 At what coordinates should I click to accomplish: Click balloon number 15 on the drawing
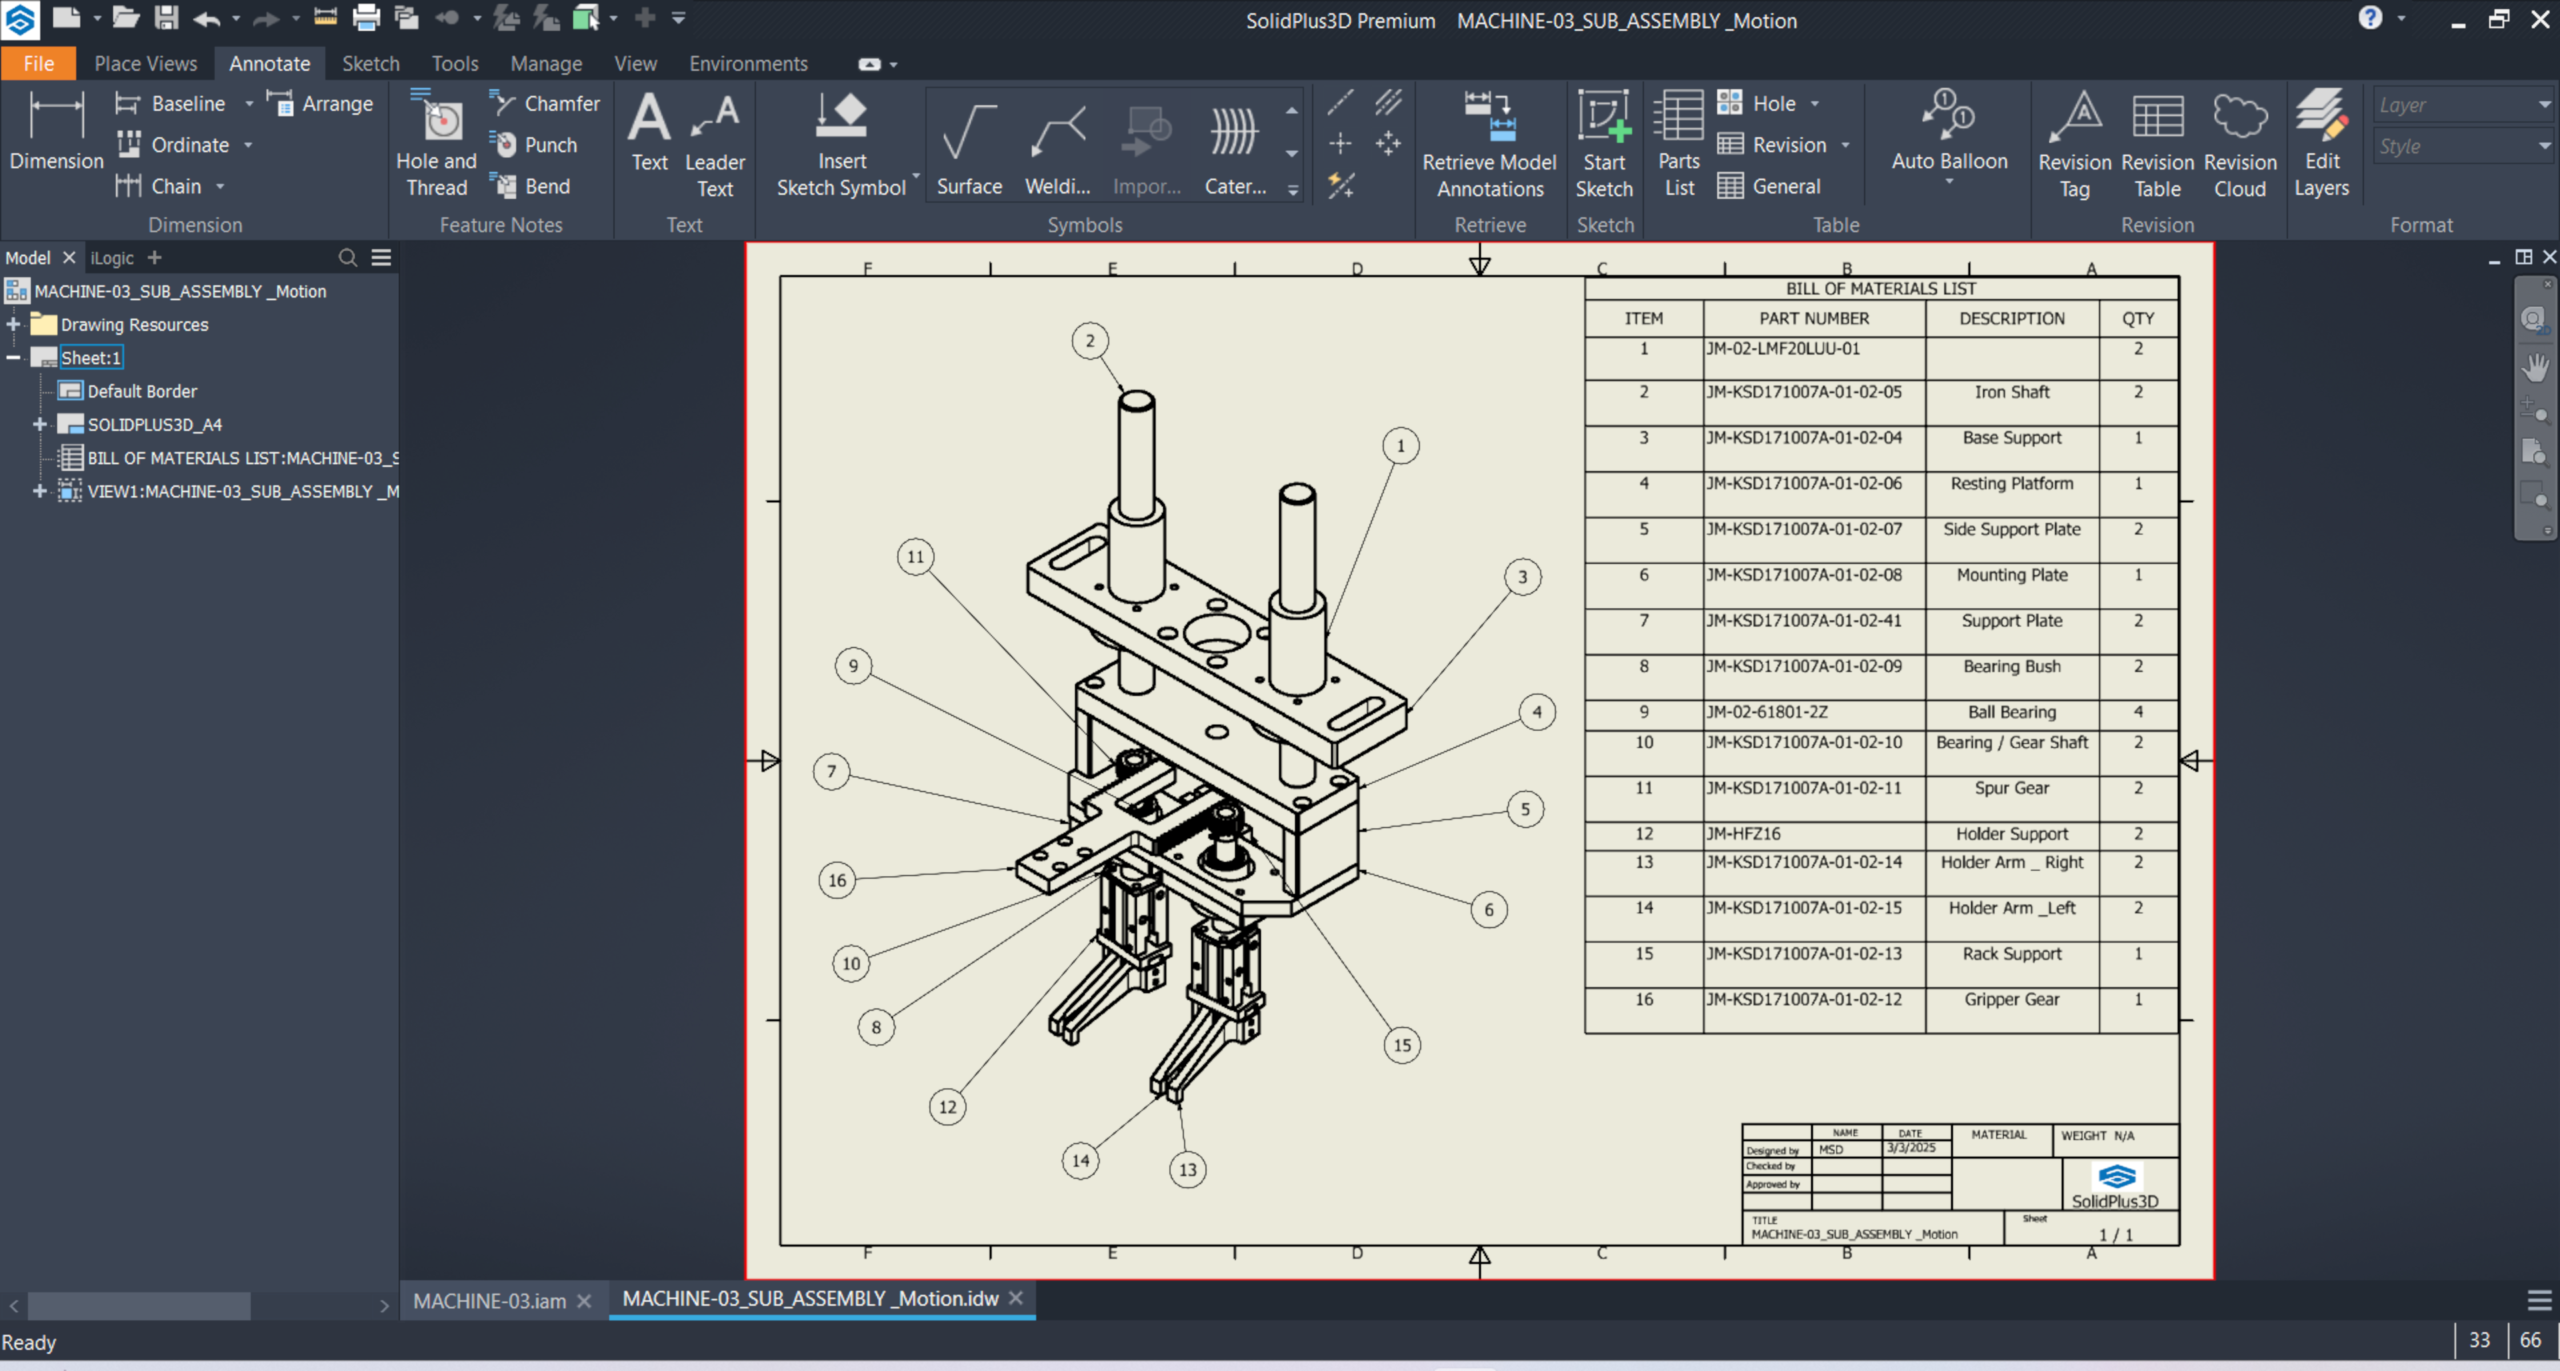(1402, 1045)
